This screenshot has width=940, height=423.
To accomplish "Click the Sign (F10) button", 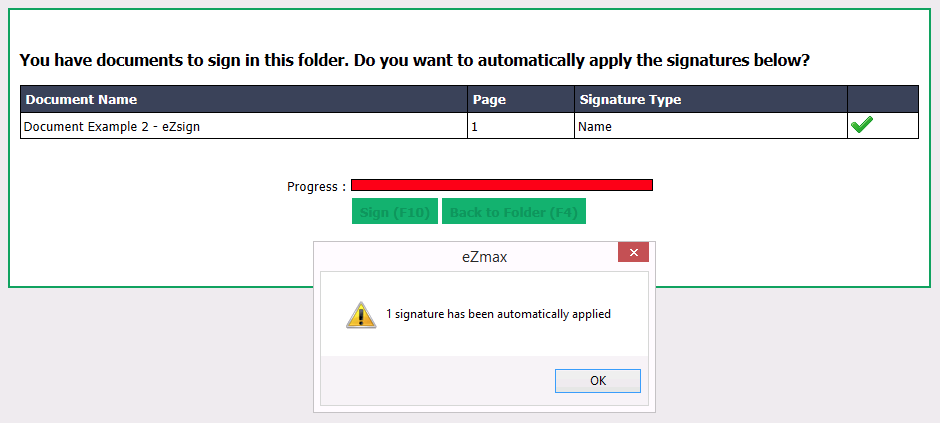I will pyautogui.click(x=394, y=212).
